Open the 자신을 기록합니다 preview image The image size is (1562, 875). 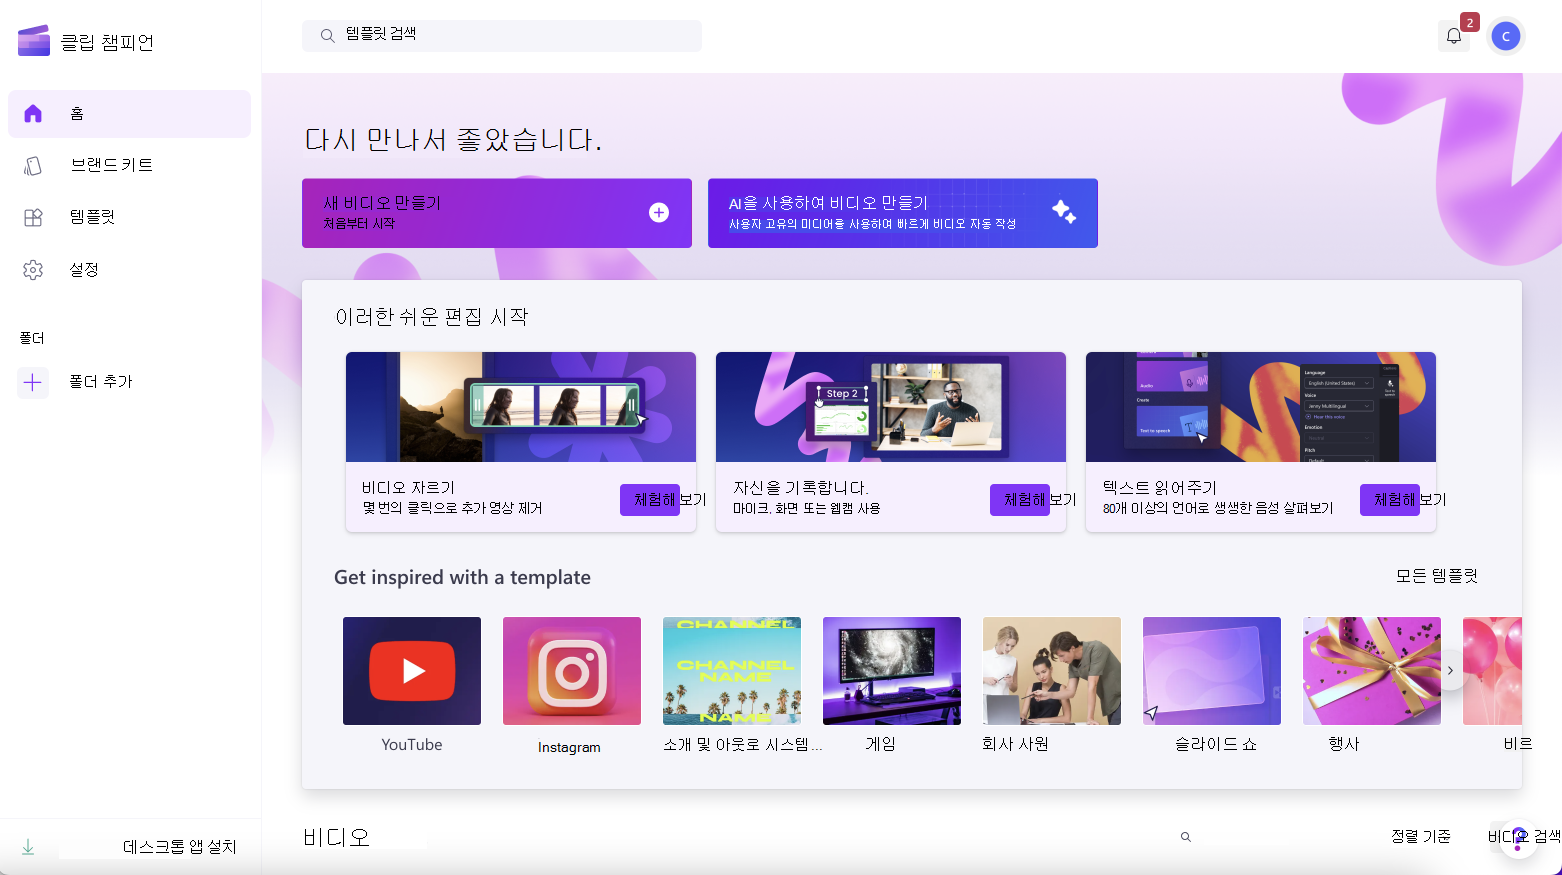pos(891,407)
